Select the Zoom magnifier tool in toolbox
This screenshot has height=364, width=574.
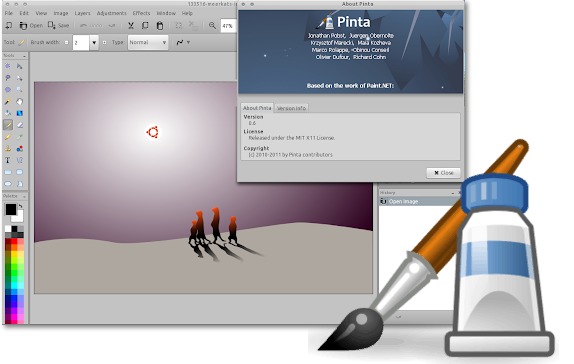click(x=19, y=89)
